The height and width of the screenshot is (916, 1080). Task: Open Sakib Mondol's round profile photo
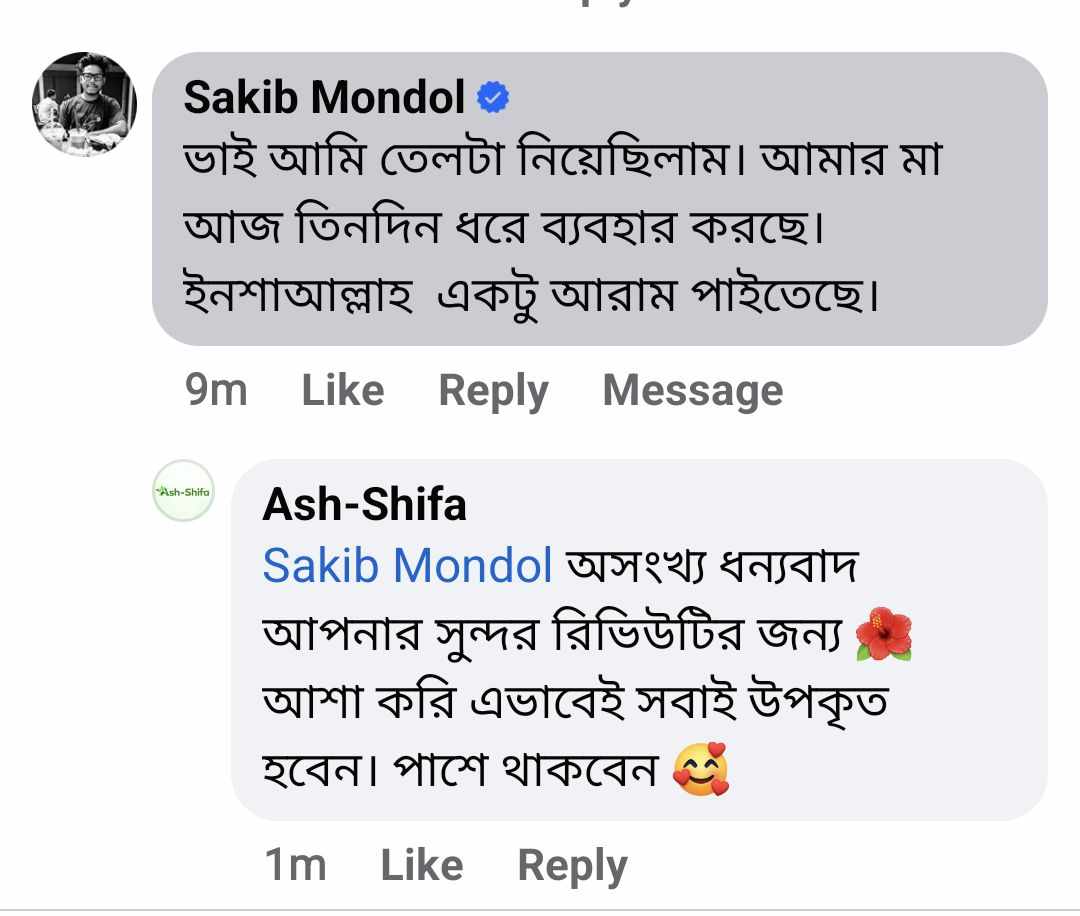pyautogui.click(x=84, y=105)
